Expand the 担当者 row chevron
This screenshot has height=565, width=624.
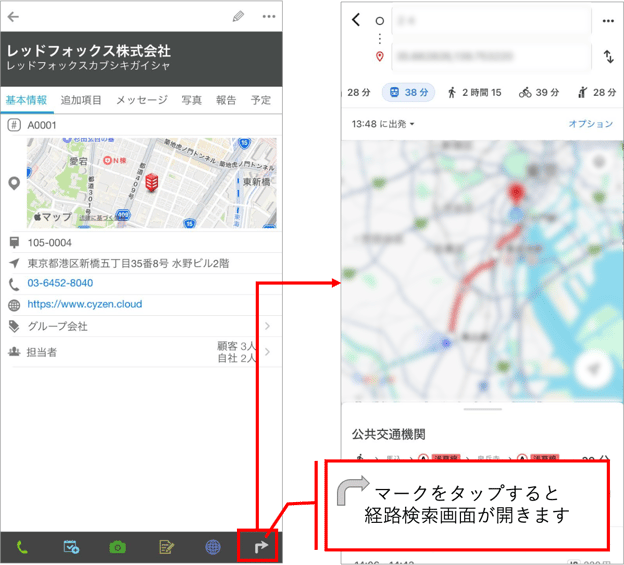click(x=267, y=352)
